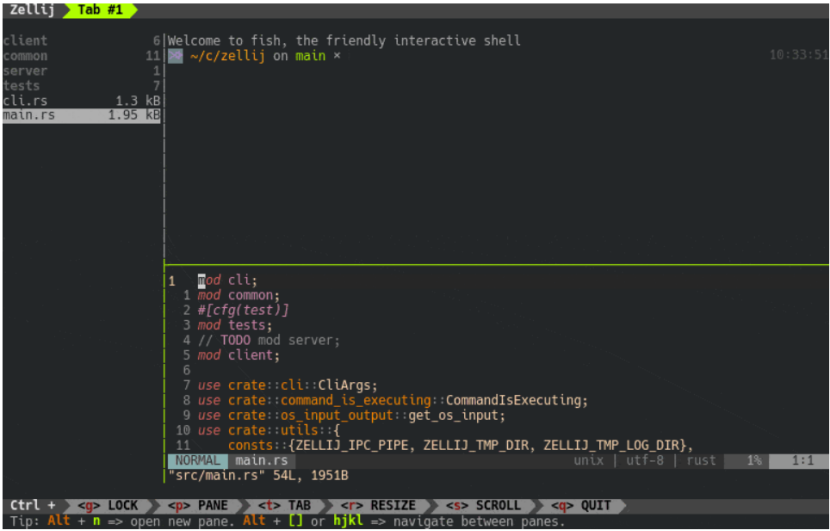830x531 pixels.
Task: Click ZELLIJ_TMP_LOG_DIR constant in line 11
Action: click(x=611, y=446)
